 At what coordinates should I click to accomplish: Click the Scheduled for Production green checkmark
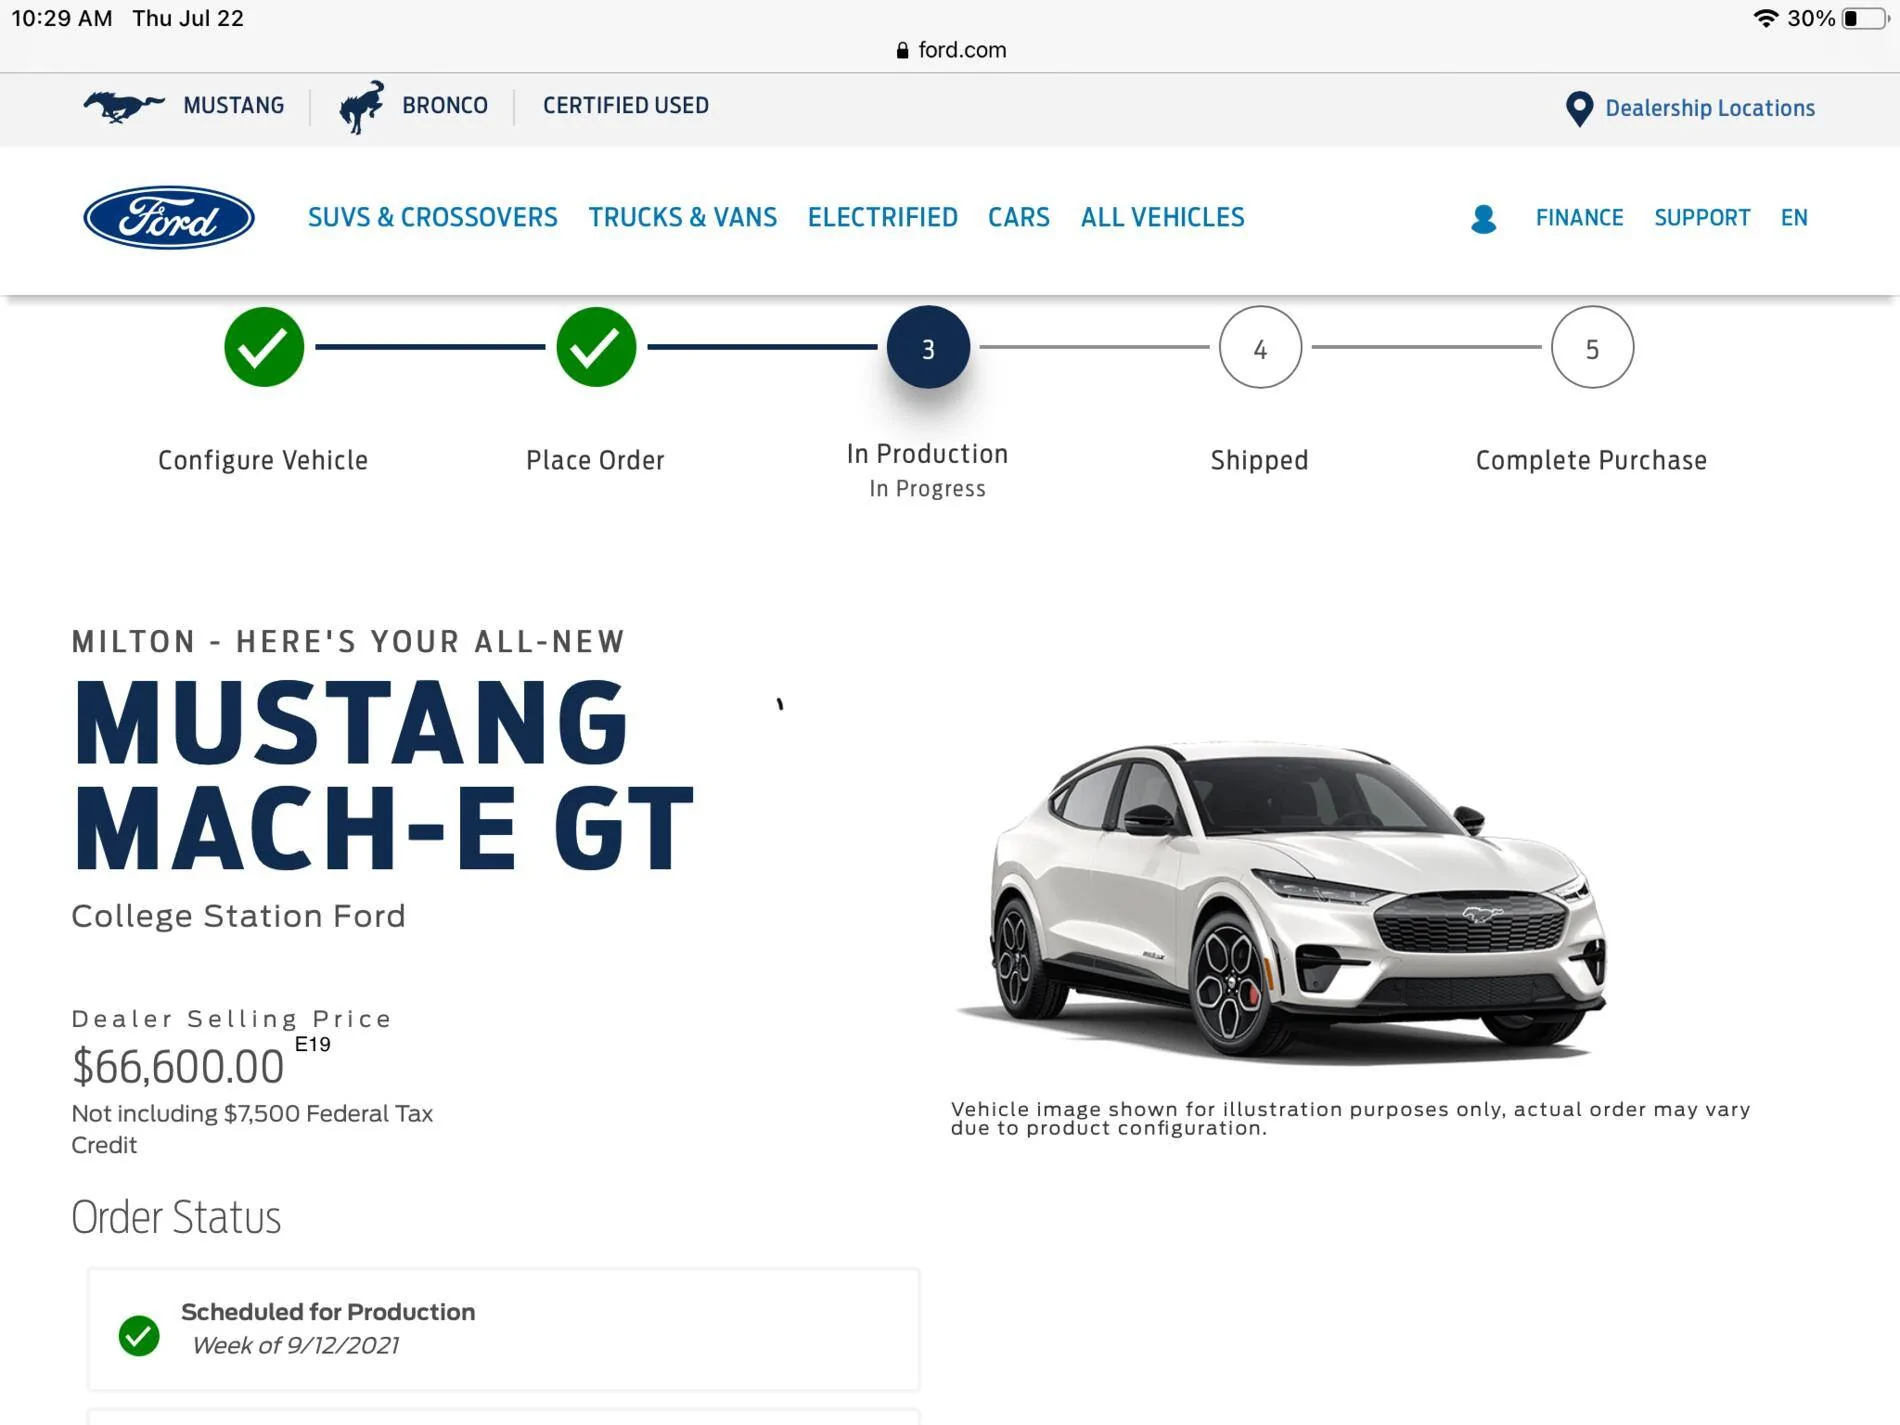click(139, 1335)
